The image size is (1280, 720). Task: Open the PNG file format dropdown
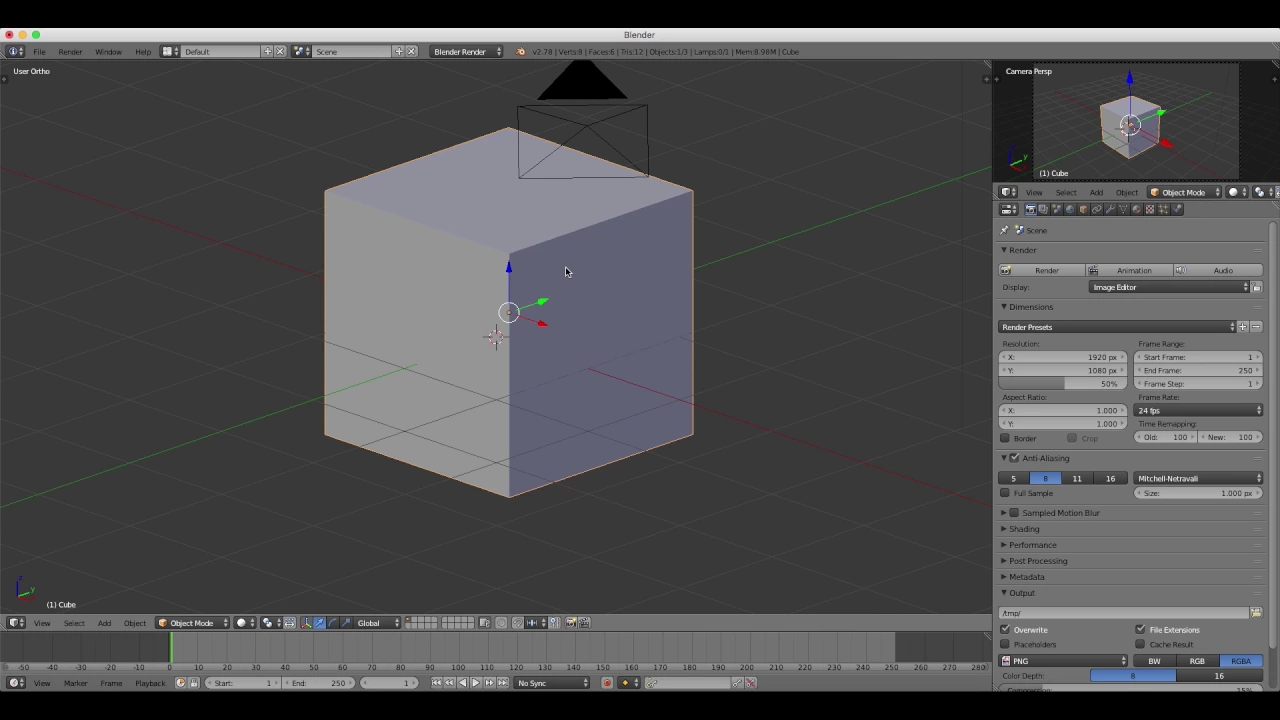pyautogui.click(x=1064, y=661)
